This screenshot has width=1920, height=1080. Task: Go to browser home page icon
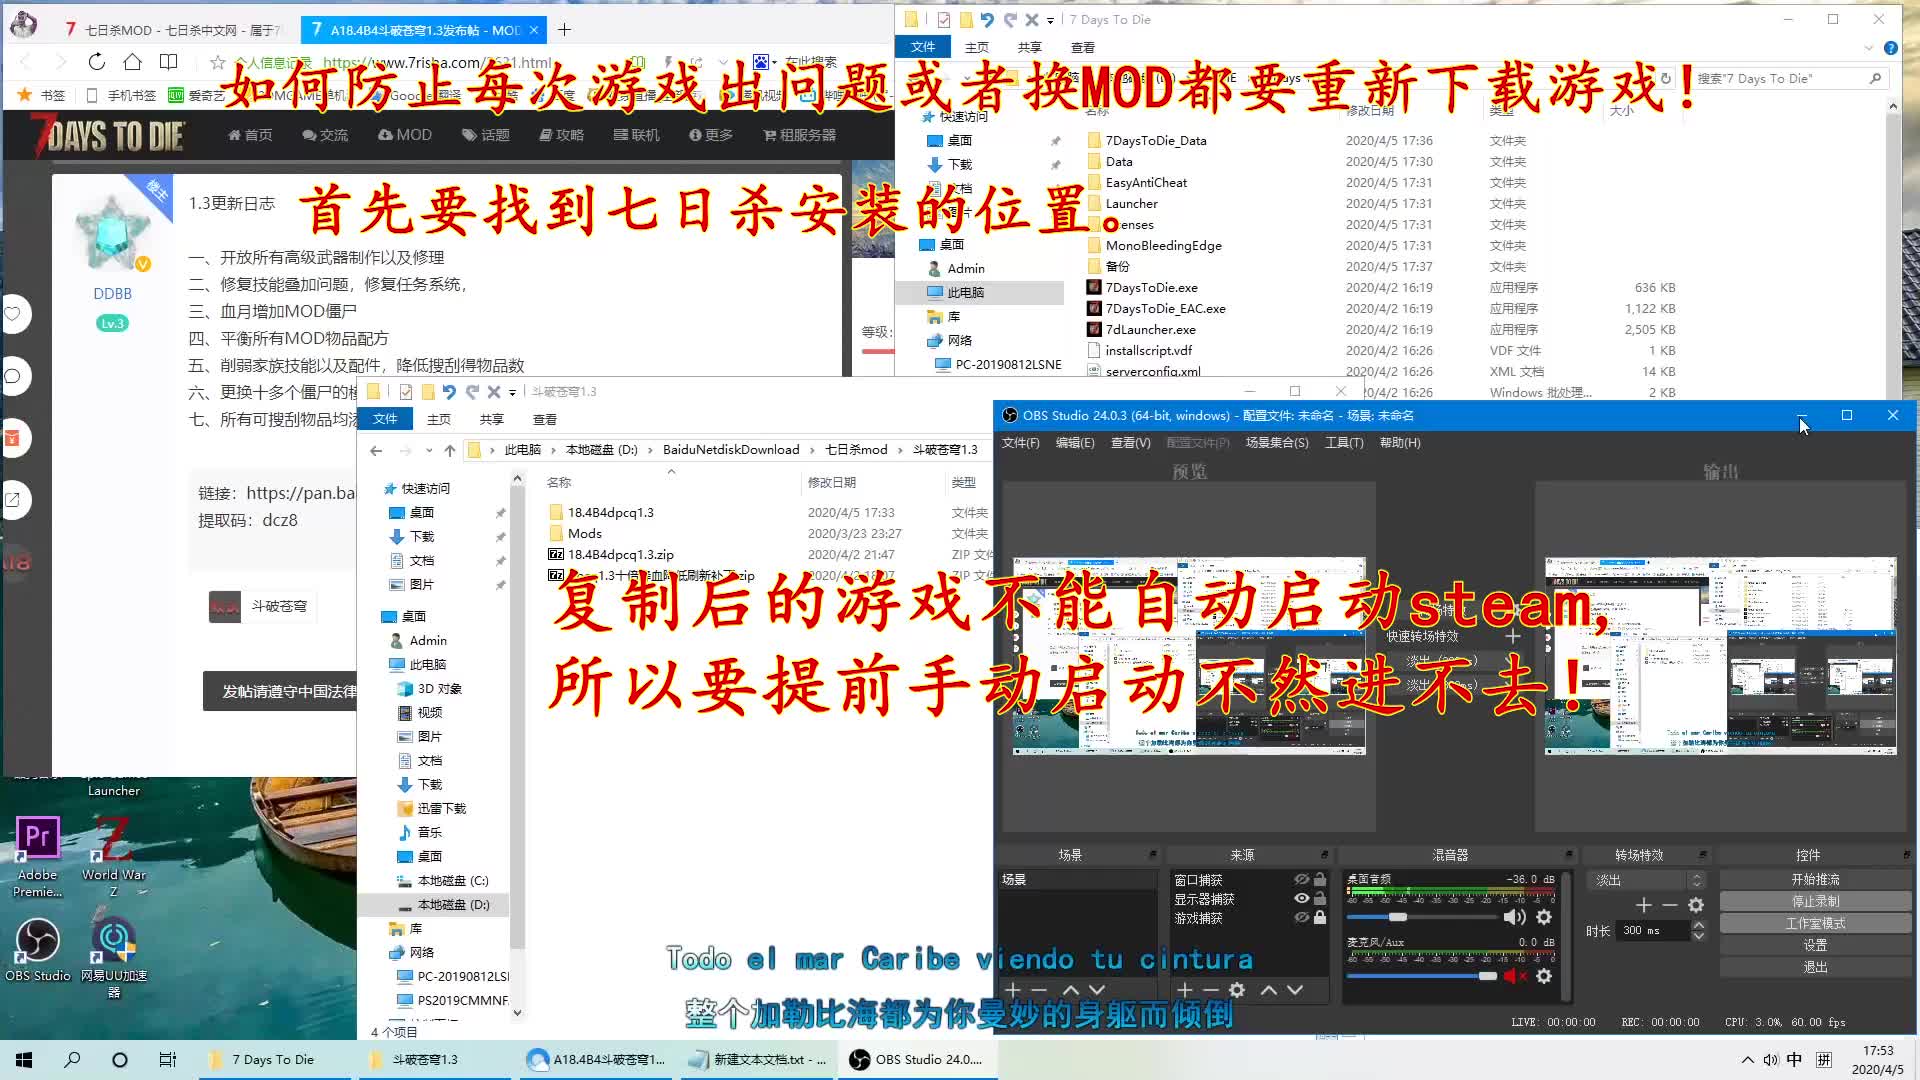coord(132,62)
